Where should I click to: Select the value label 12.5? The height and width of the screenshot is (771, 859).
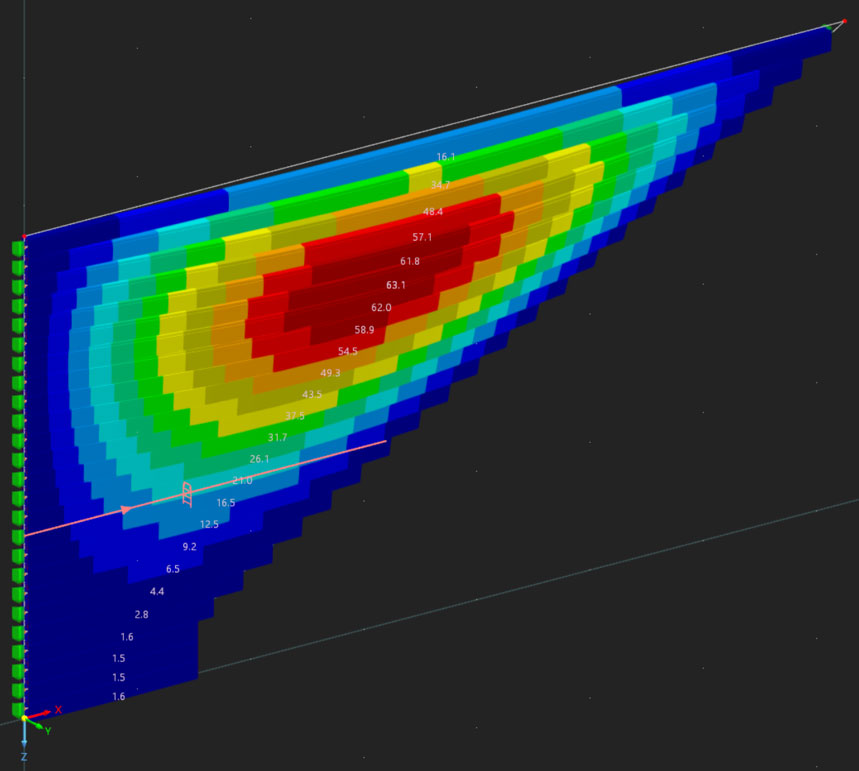pos(209,524)
